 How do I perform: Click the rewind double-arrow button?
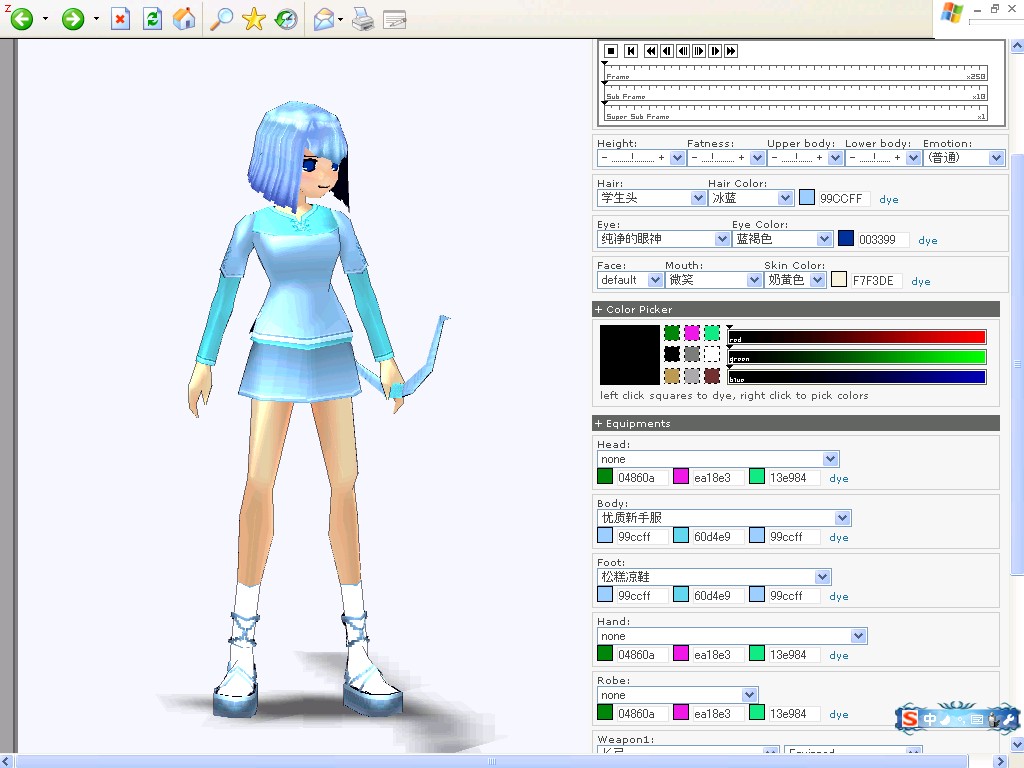click(x=650, y=51)
